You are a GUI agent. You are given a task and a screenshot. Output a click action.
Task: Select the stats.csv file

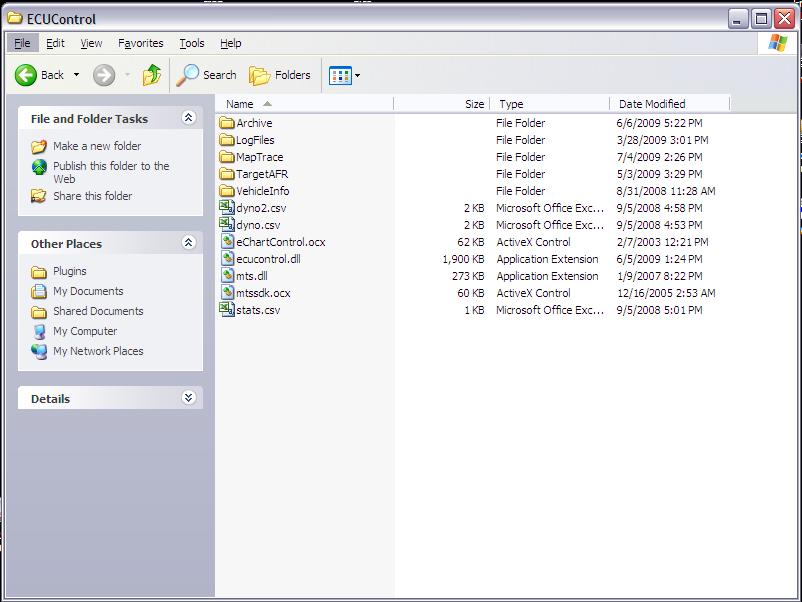(x=258, y=310)
